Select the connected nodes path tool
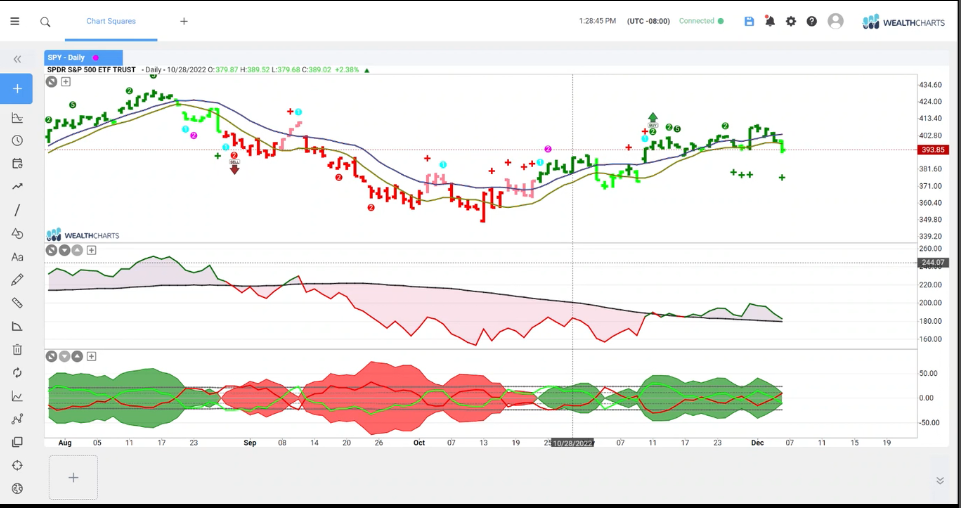 coord(17,419)
